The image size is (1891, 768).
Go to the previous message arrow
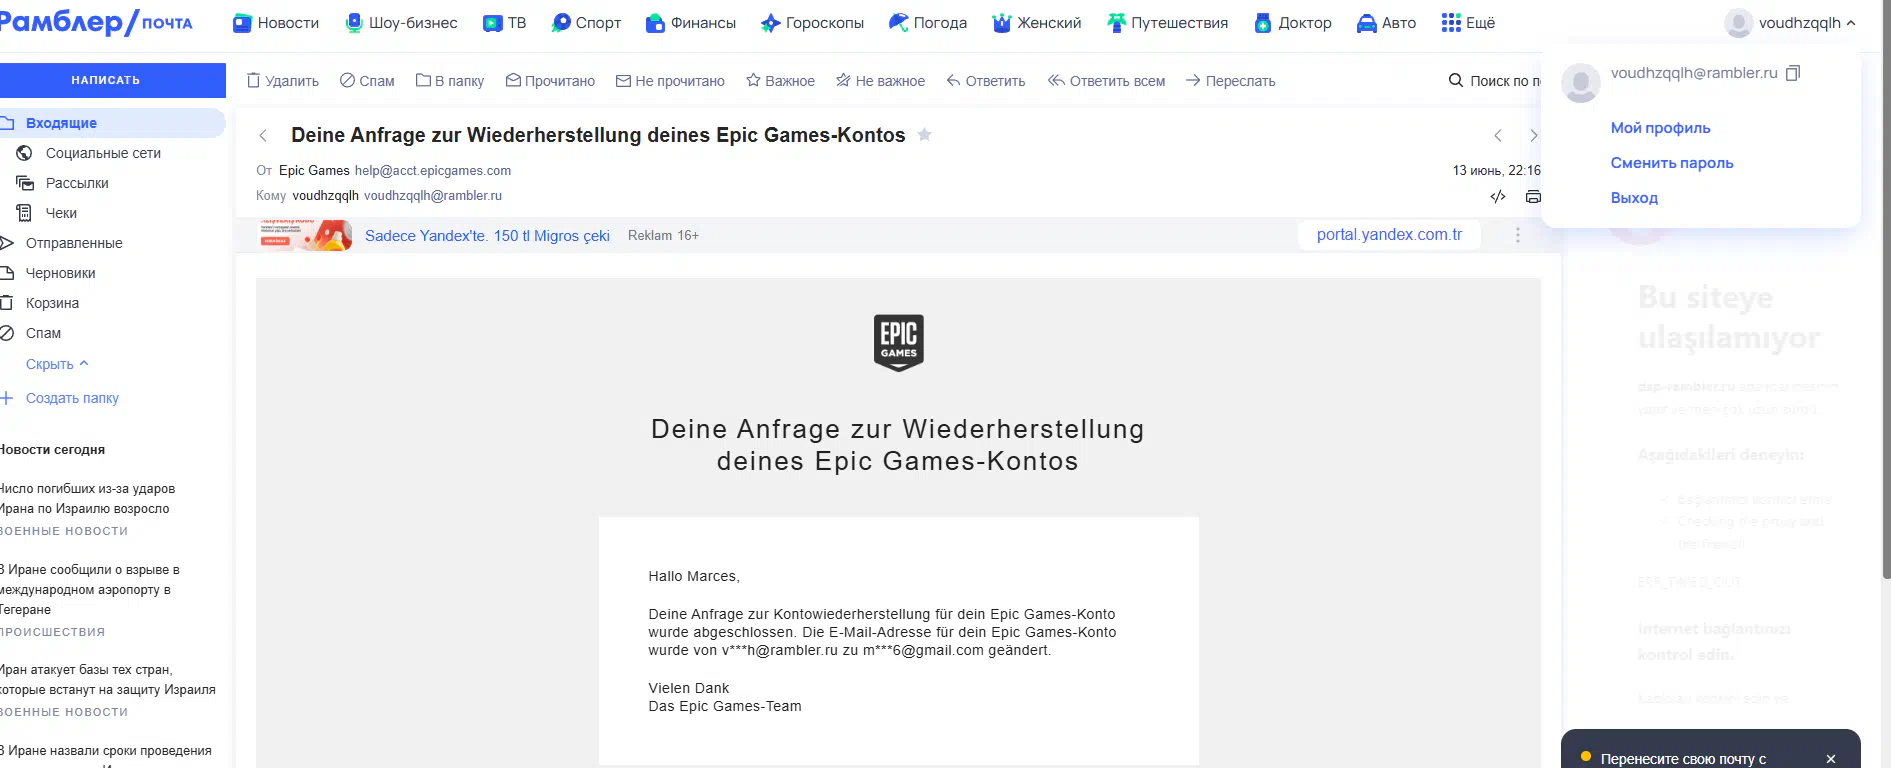tap(1498, 136)
